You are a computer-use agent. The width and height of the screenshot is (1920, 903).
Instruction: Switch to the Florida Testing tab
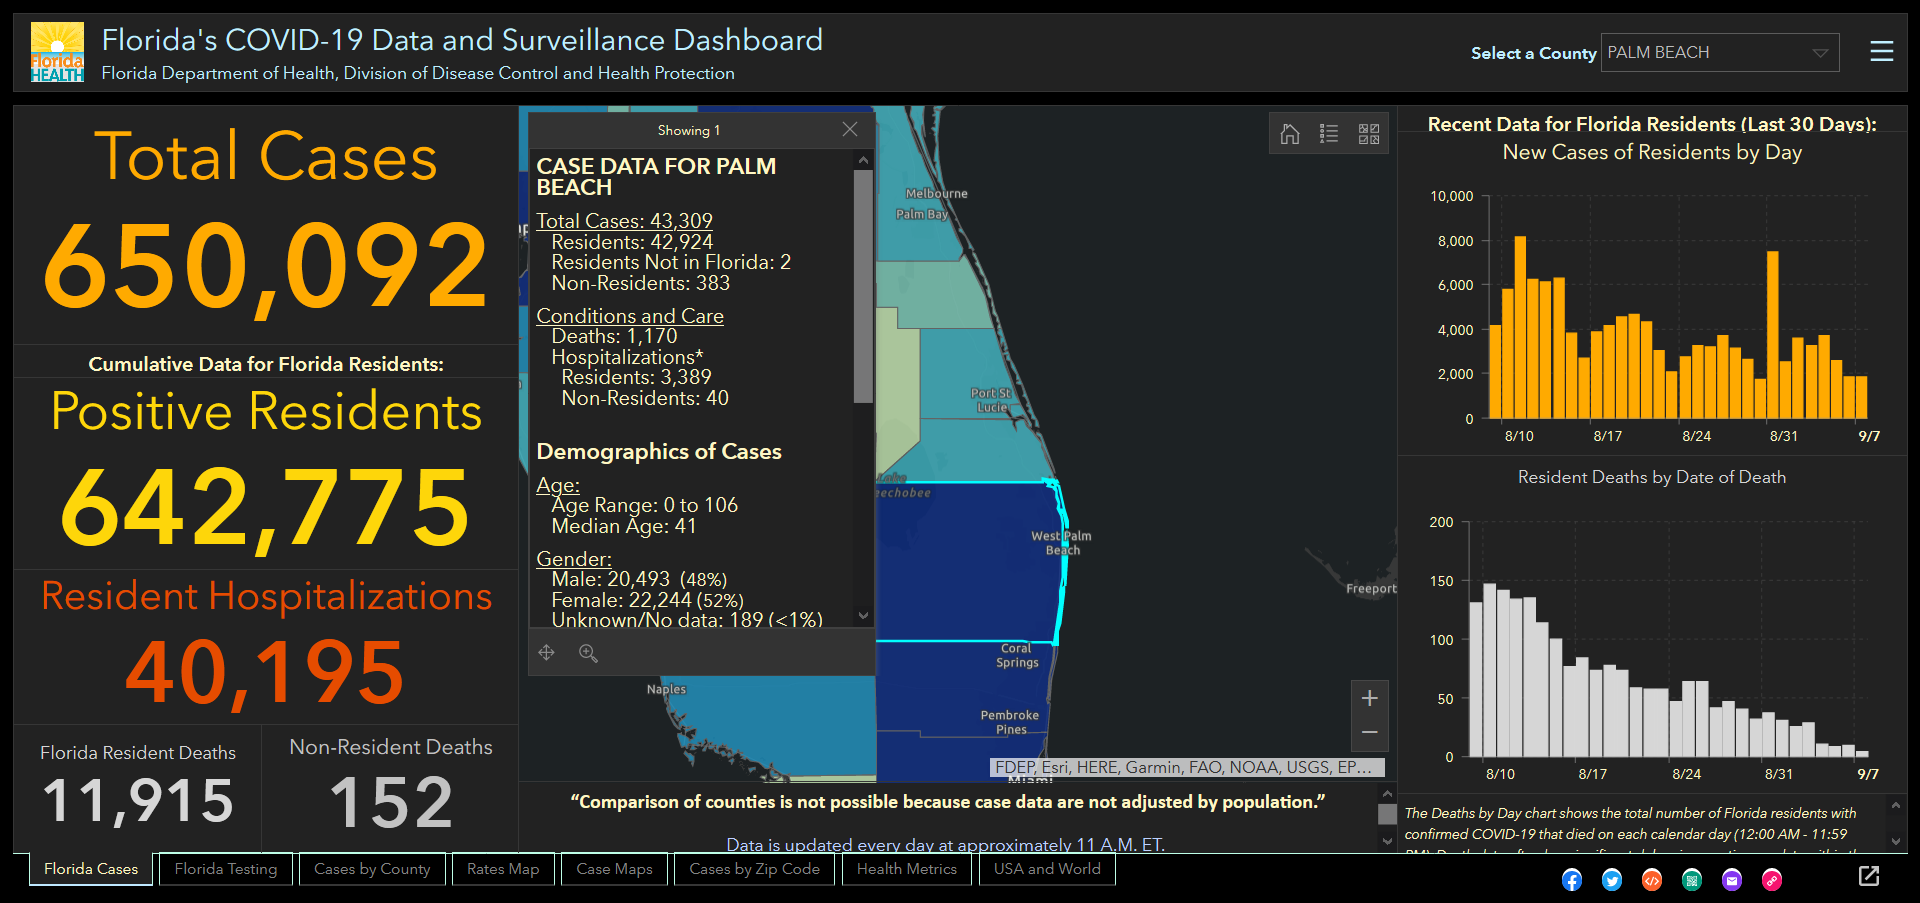pyautogui.click(x=226, y=869)
